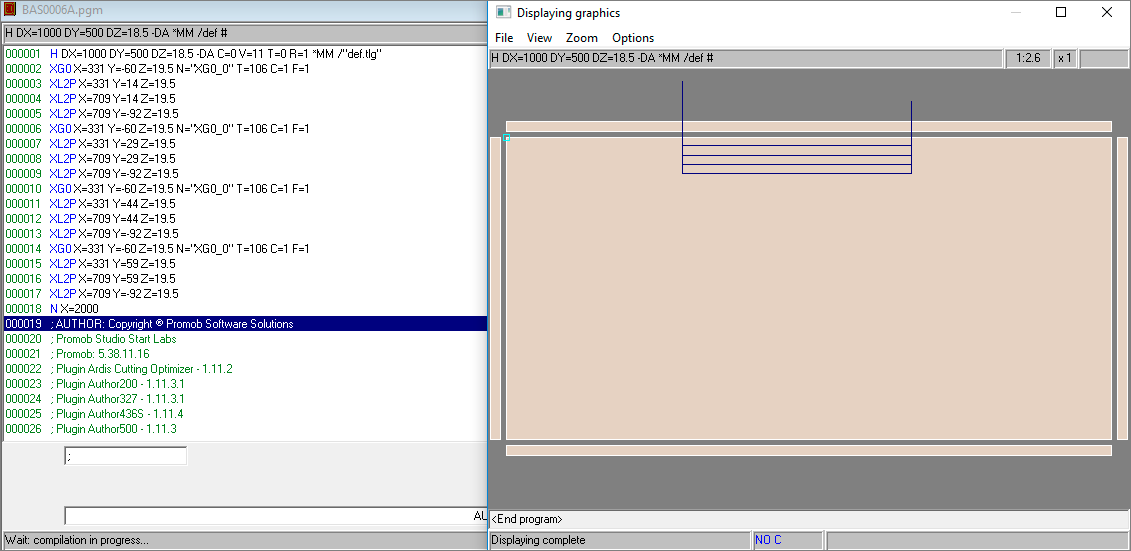Viewport: 1131px width, 551px height.
Task: Select line 000020 Promob Studio Start Labs
Action: pos(245,339)
